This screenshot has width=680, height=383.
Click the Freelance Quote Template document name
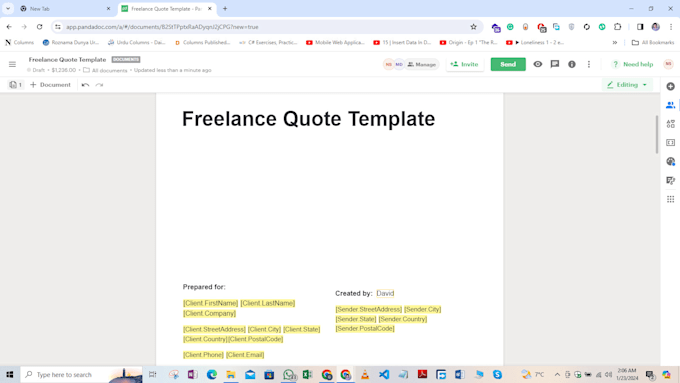67,59
